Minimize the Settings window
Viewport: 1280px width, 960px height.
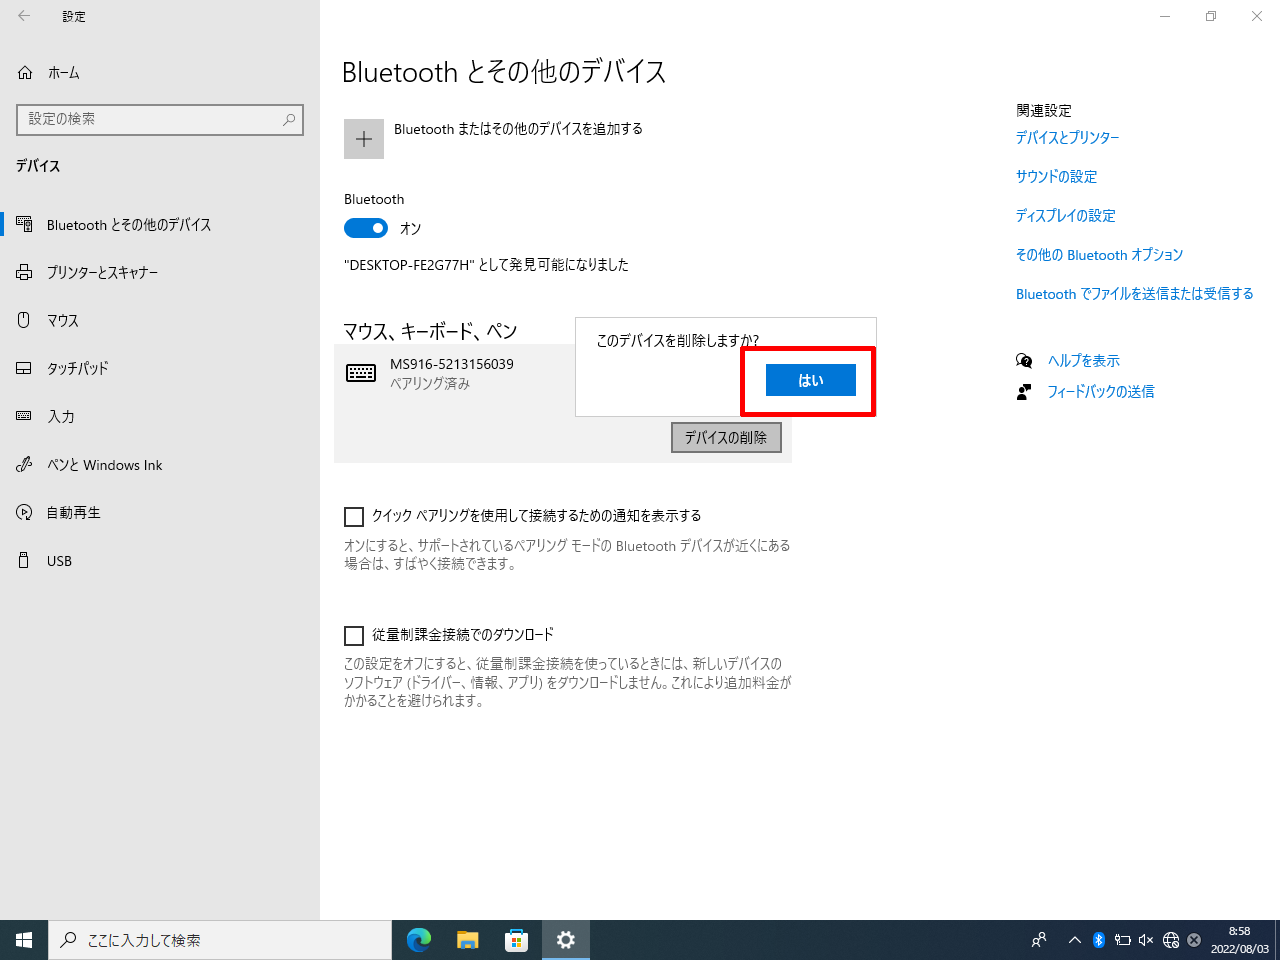point(1165,16)
